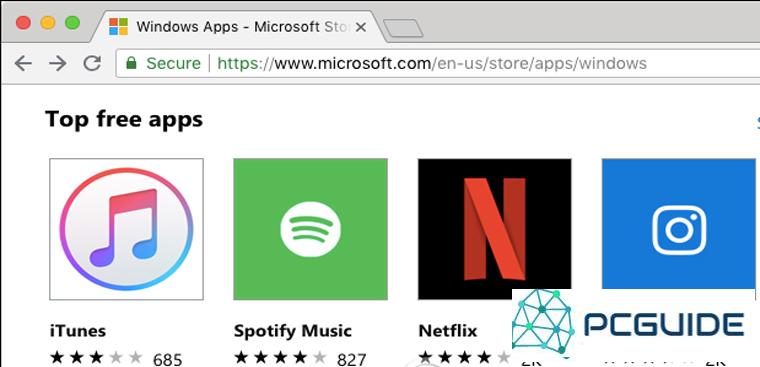The width and height of the screenshot is (760, 367).
Task: Click the Microsoft logo favicon on the tab
Action: (x=118, y=27)
